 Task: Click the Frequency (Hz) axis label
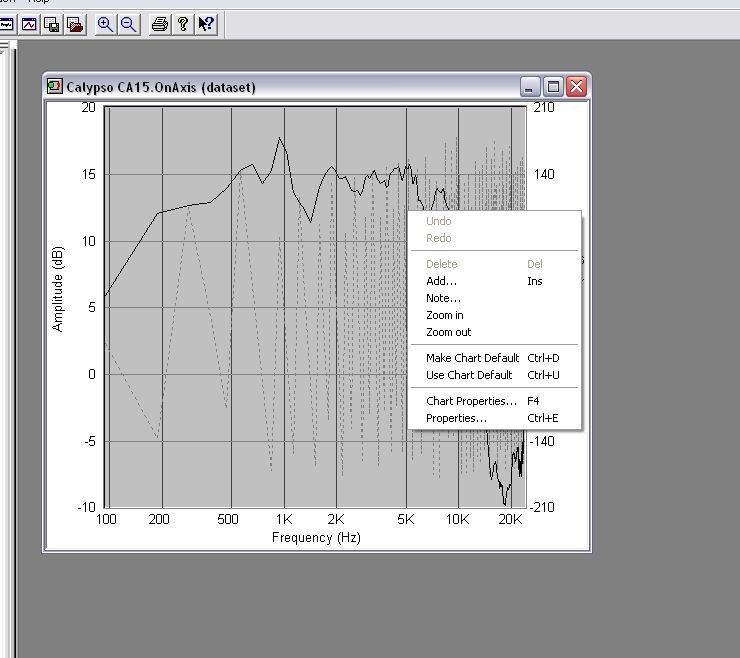click(316, 538)
